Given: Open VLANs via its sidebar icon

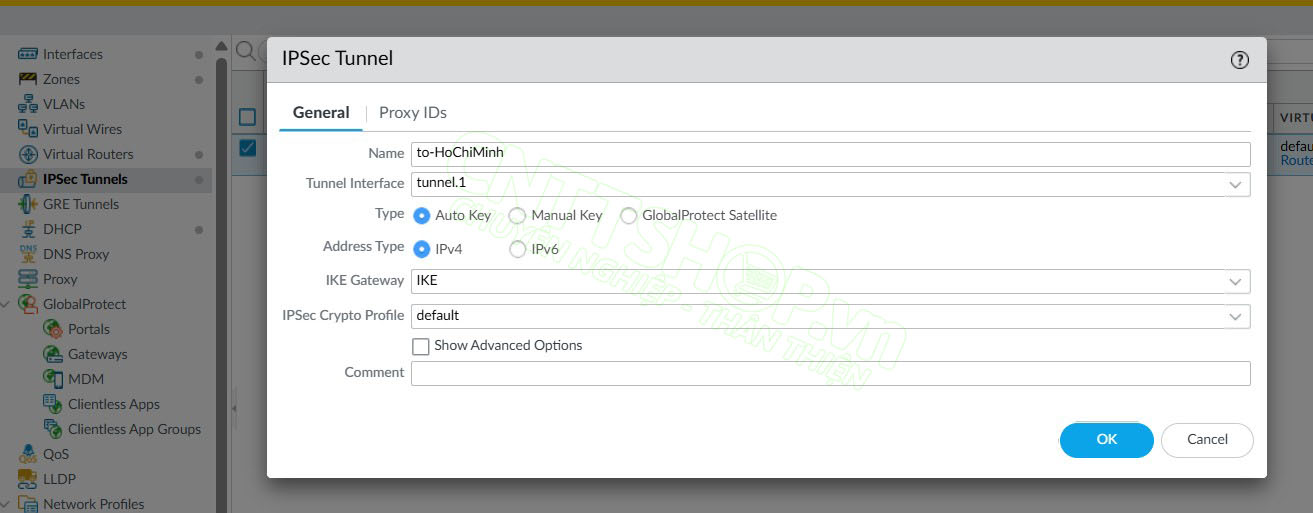Looking at the screenshot, I should (27, 104).
